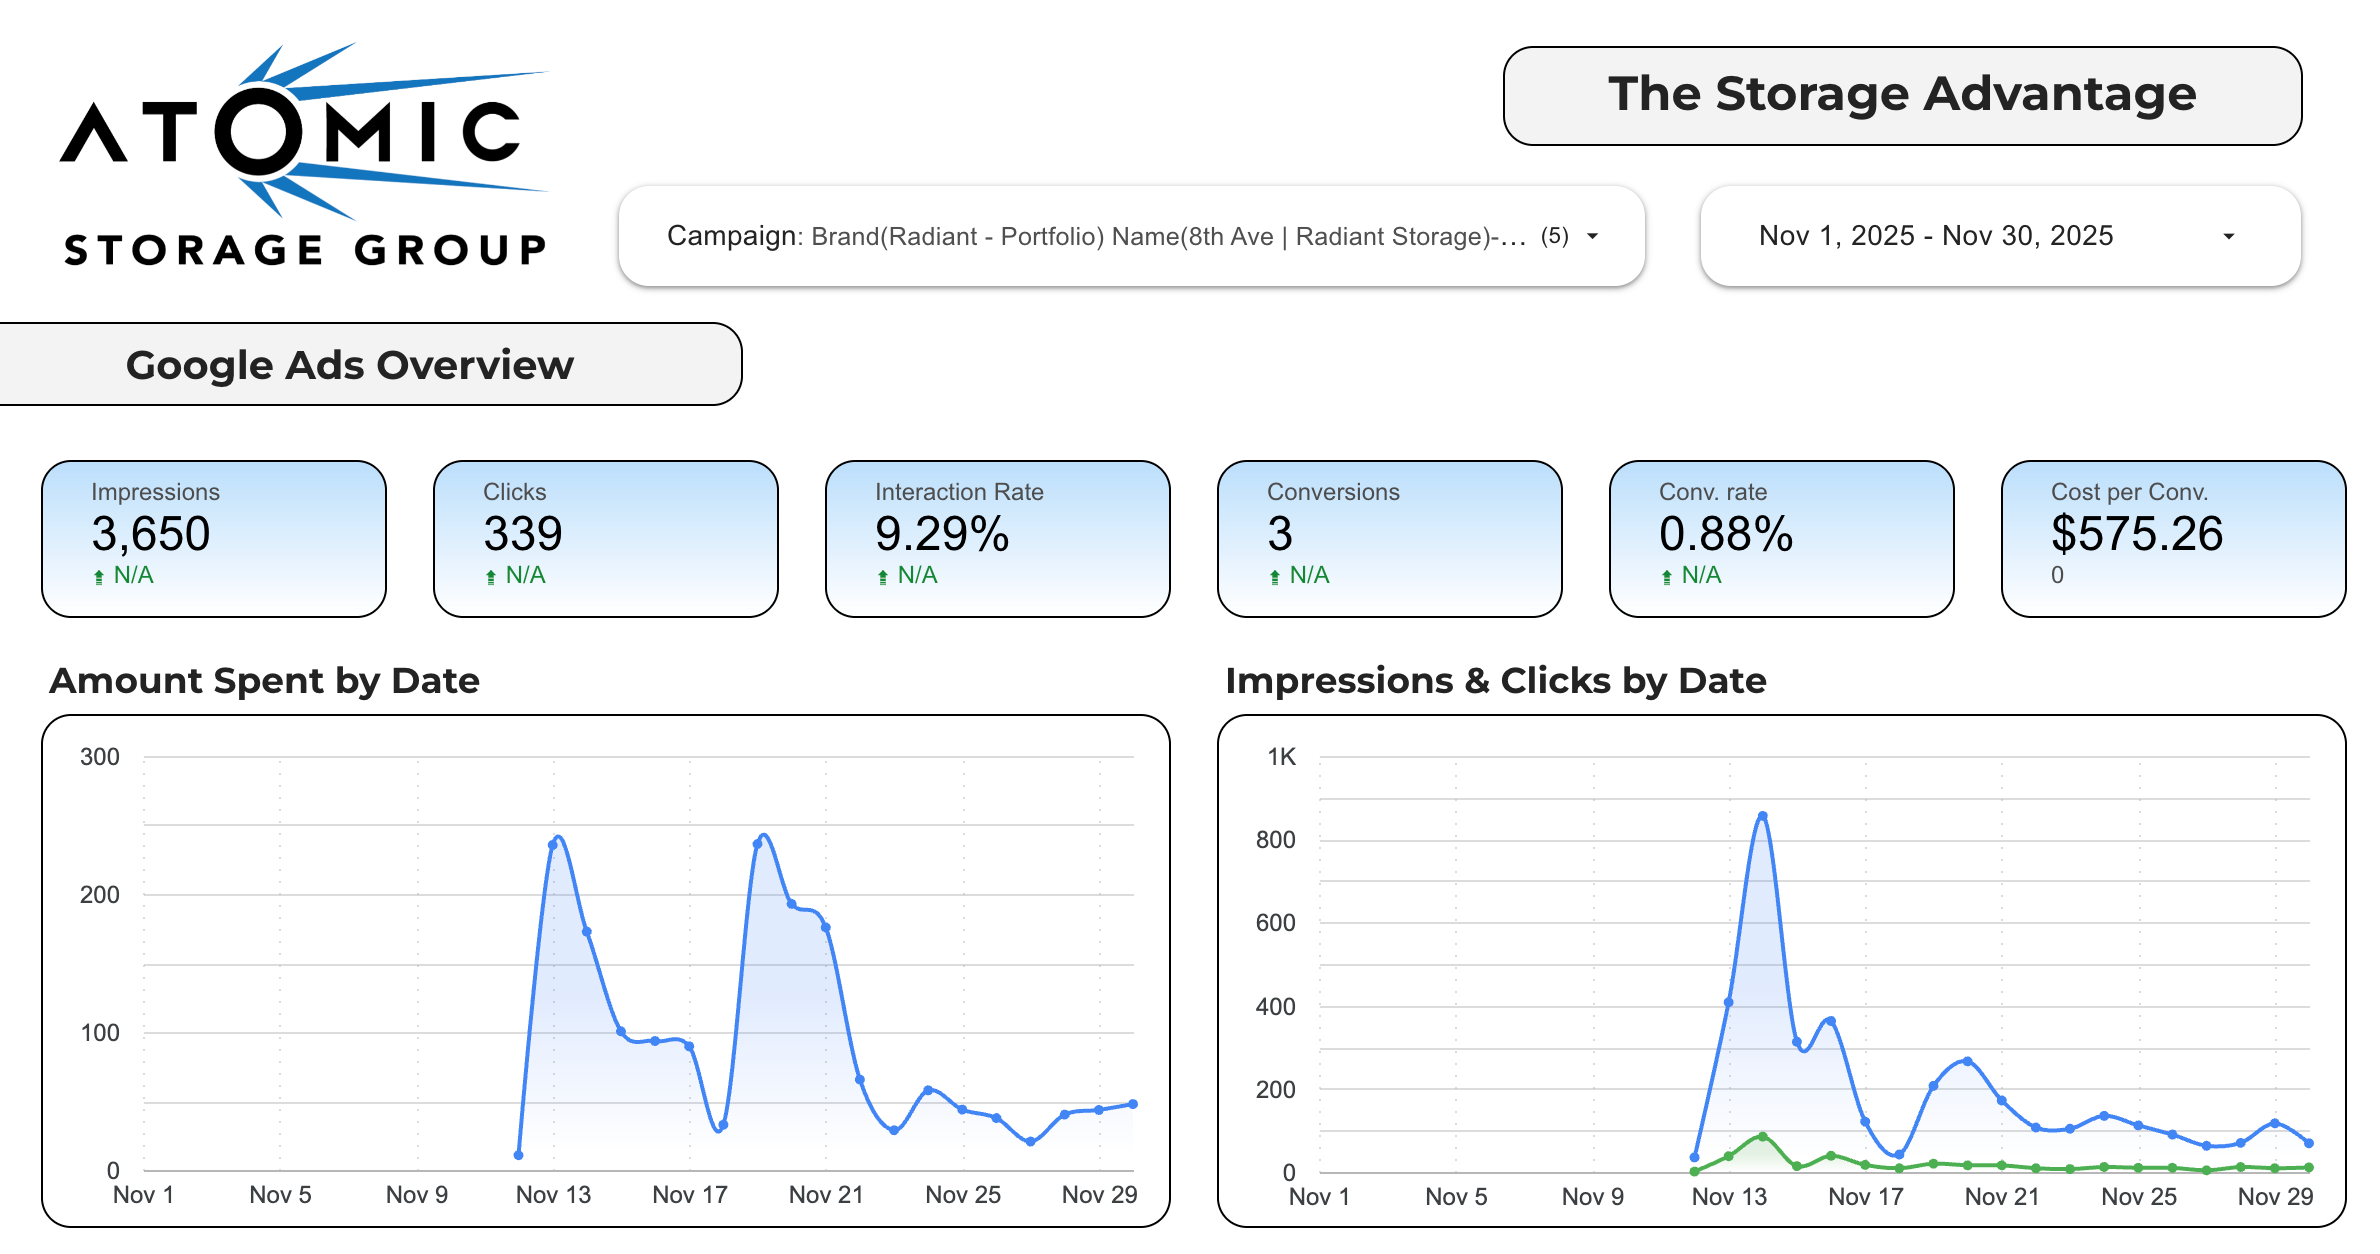Click the highest blue peak in Impressions chart
2380x1254 pixels.
[x=1763, y=816]
